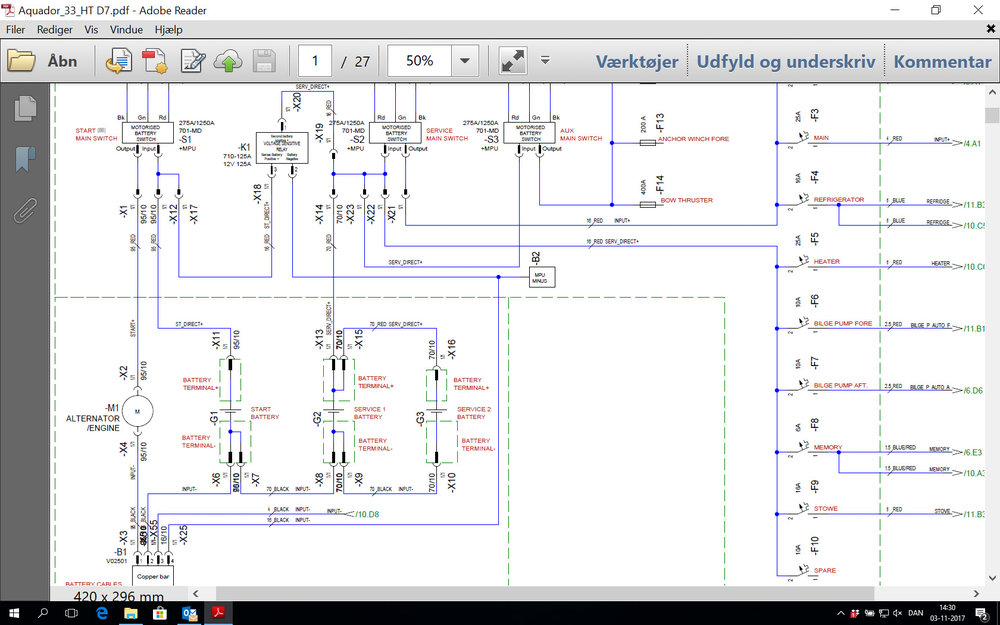Click the DAN input language indicator

pyautogui.click(x=916, y=614)
